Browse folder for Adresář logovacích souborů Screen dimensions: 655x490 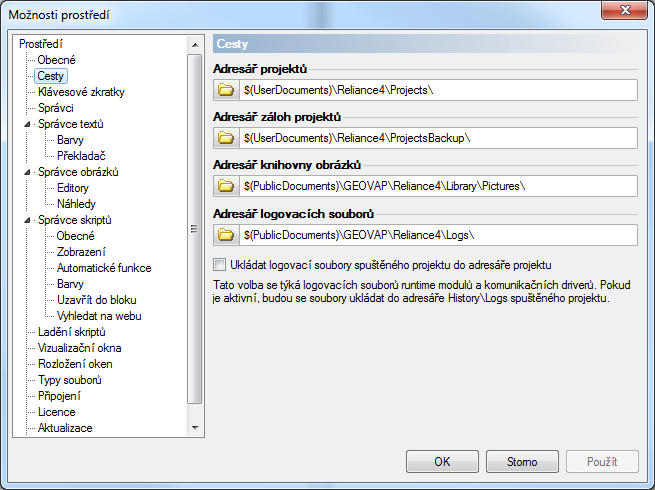click(x=226, y=235)
